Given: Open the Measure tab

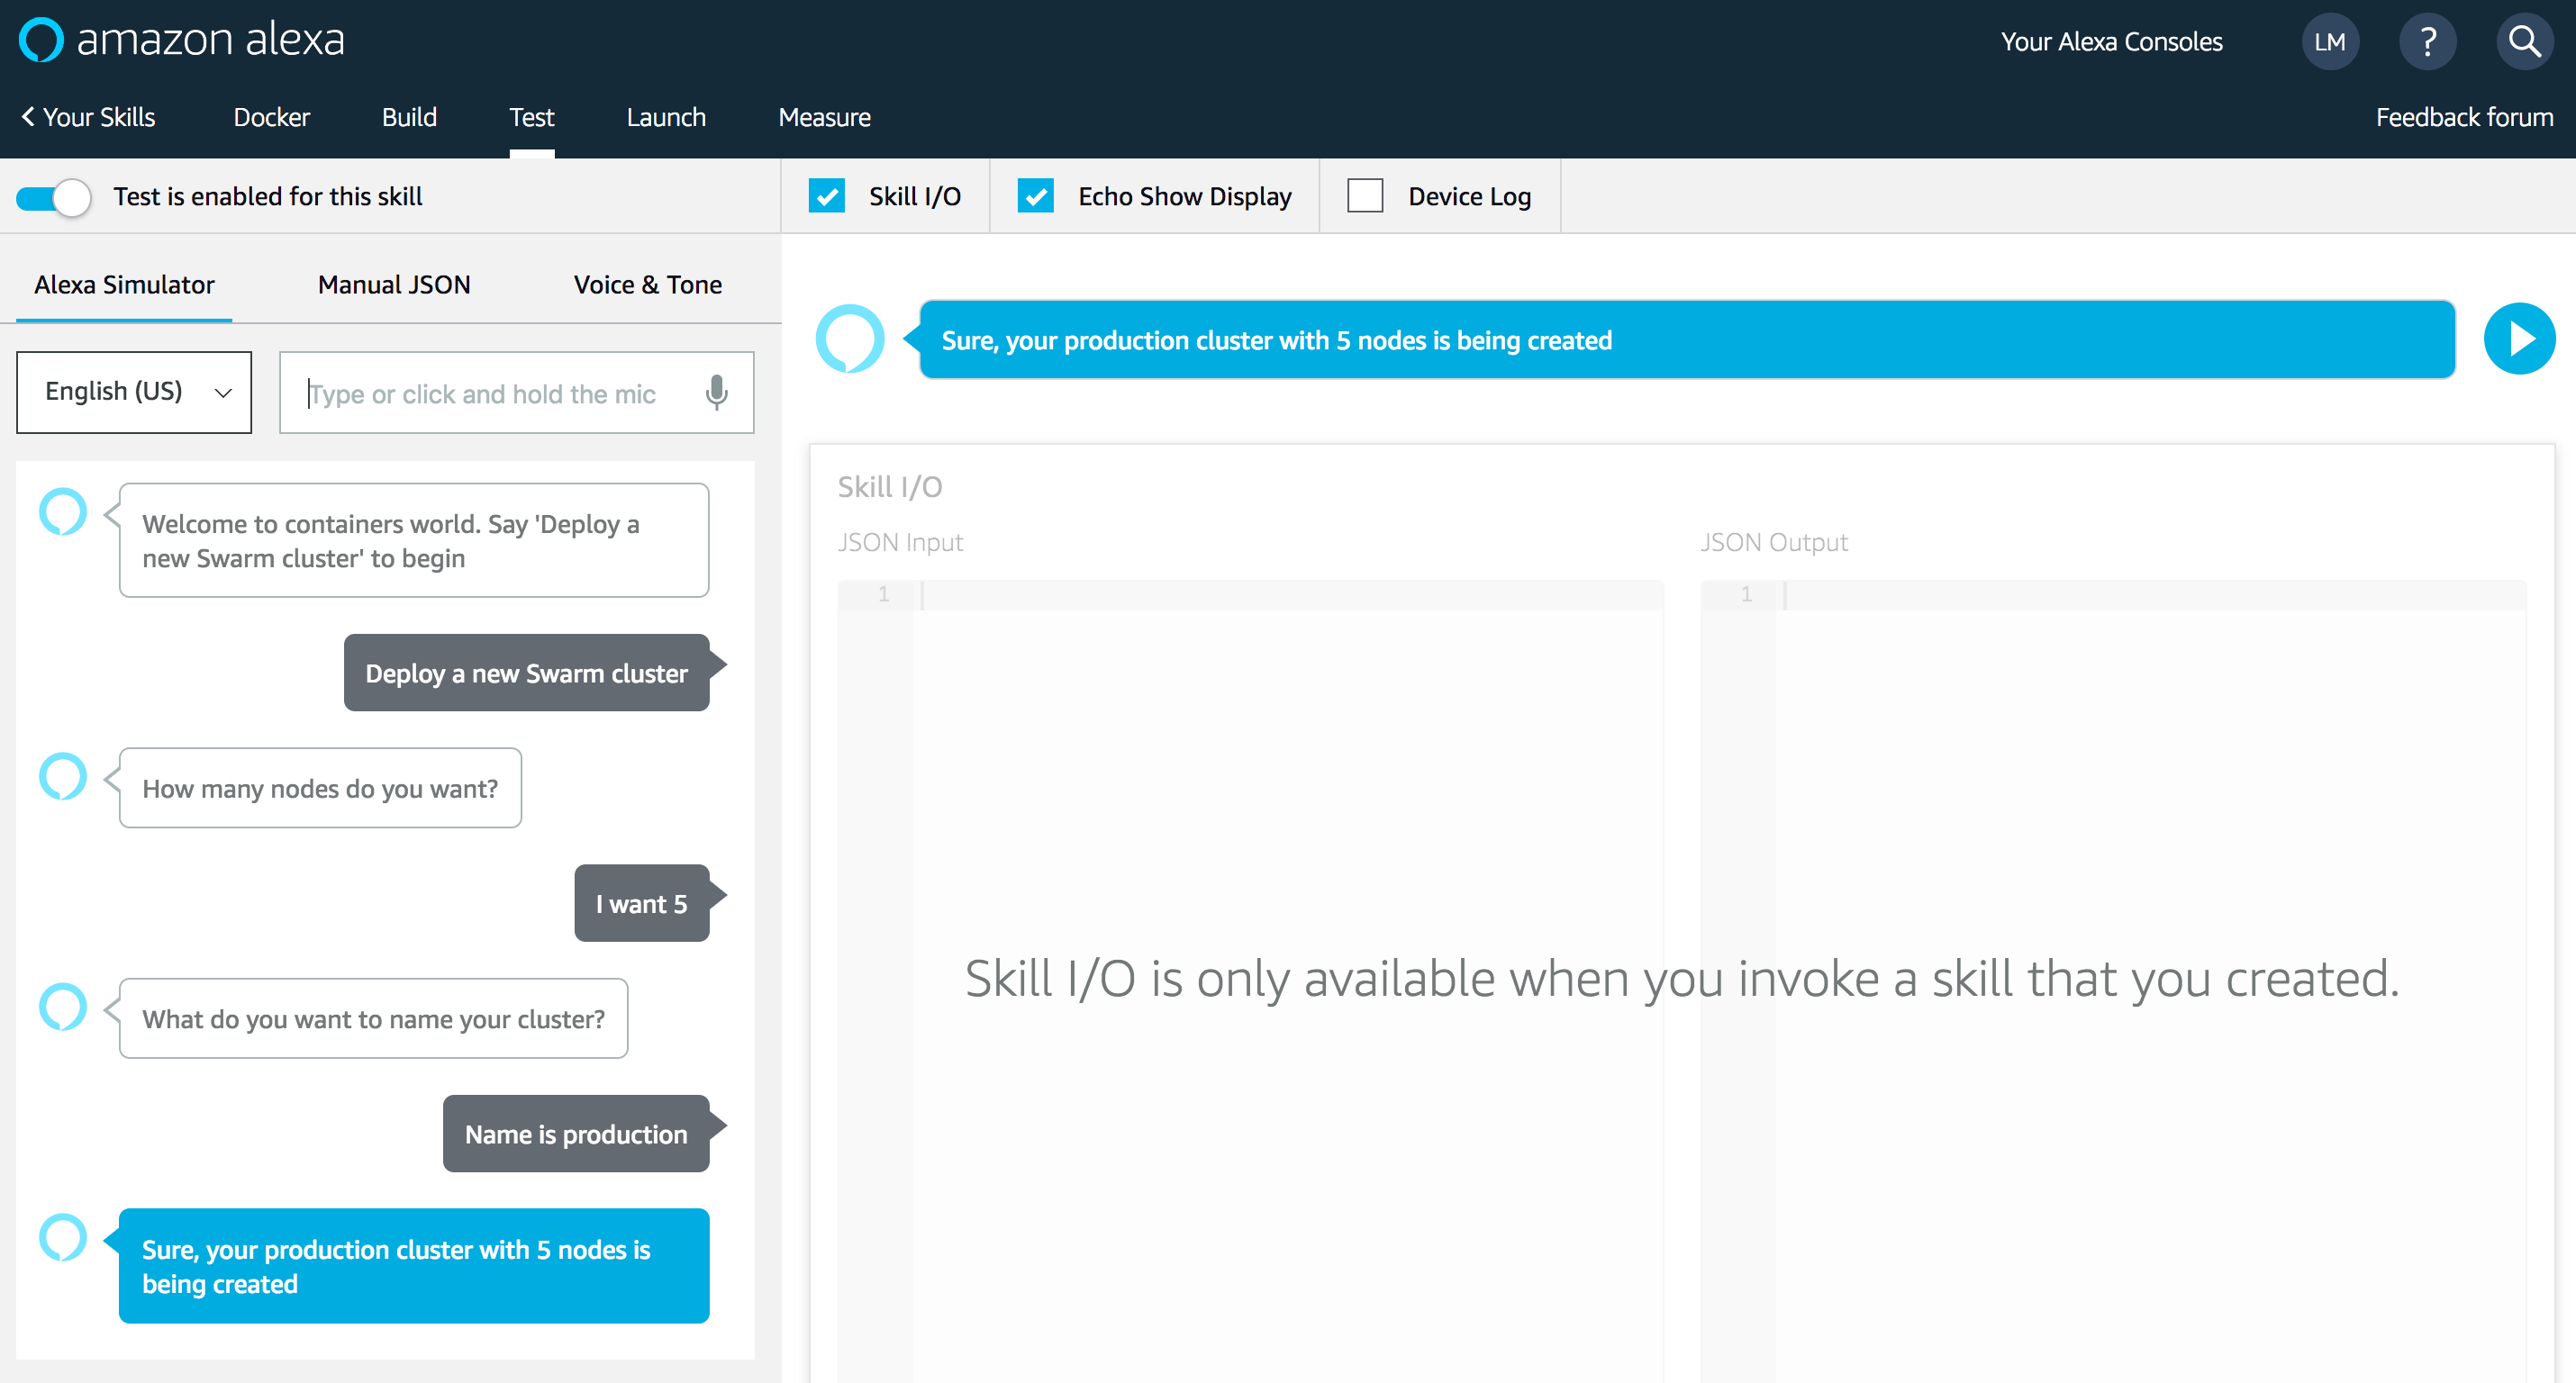Looking at the screenshot, I should coord(825,117).
